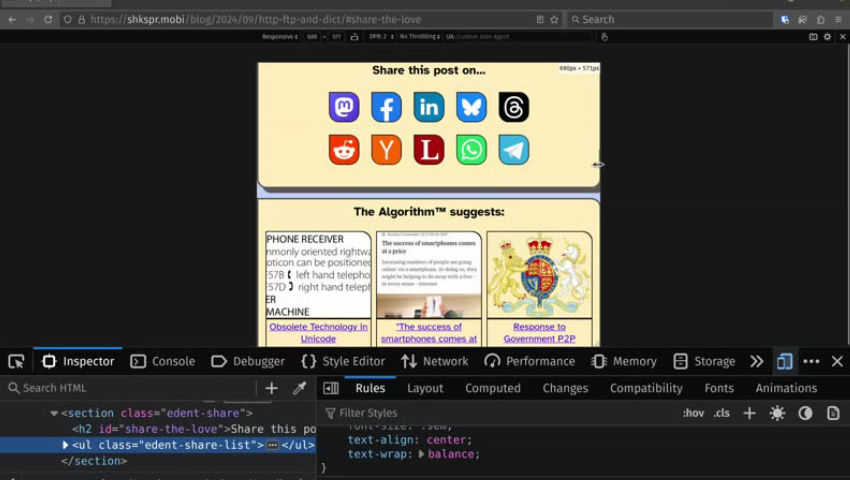850x480 pixels.
Task: Open the Style Editor tab
Action: pyautogui.click(x=343, y=361)
